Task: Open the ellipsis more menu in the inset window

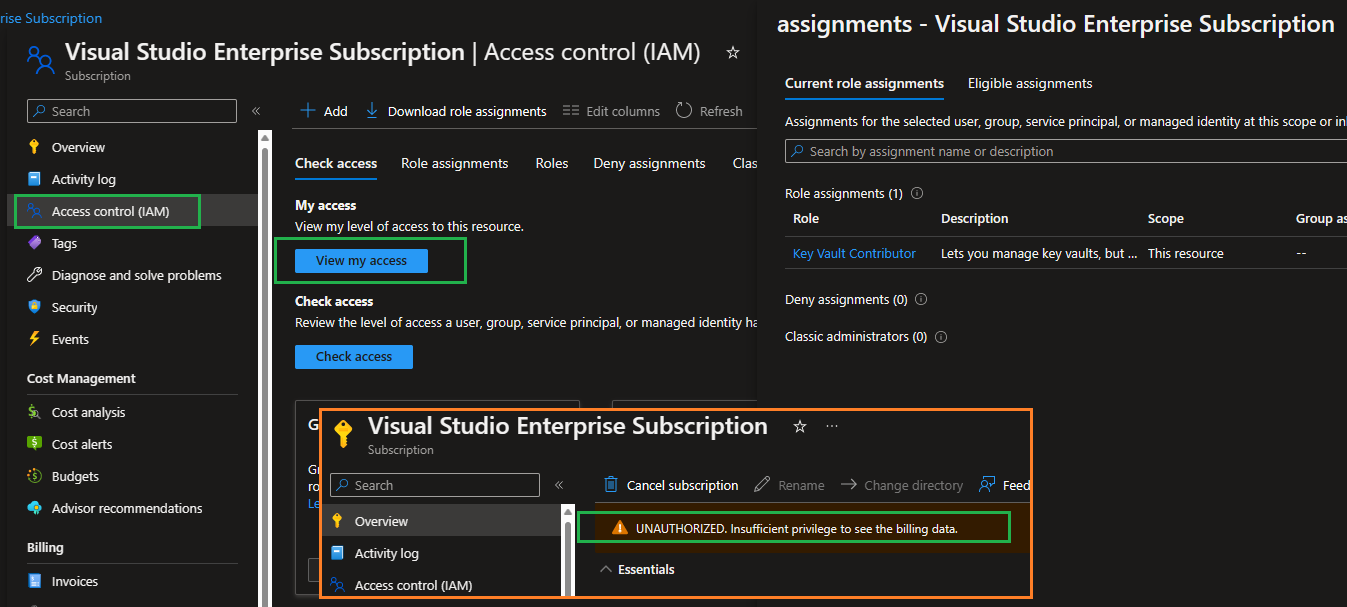Action: (832, 426)
